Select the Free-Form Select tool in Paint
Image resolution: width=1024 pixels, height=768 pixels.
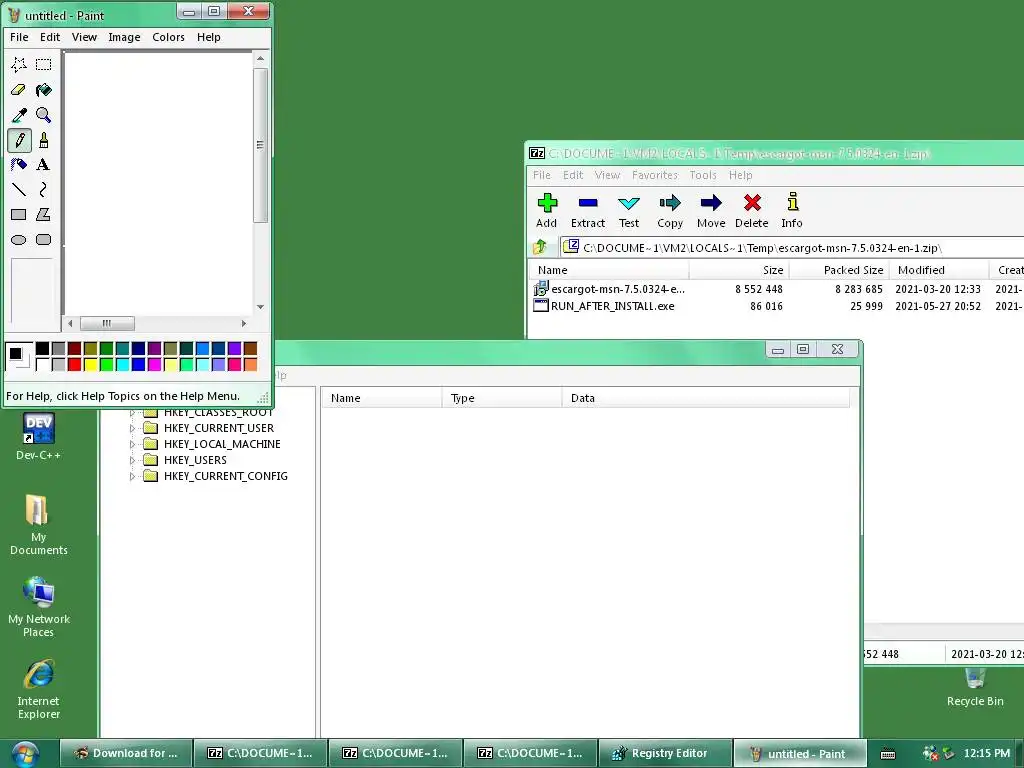19,64
